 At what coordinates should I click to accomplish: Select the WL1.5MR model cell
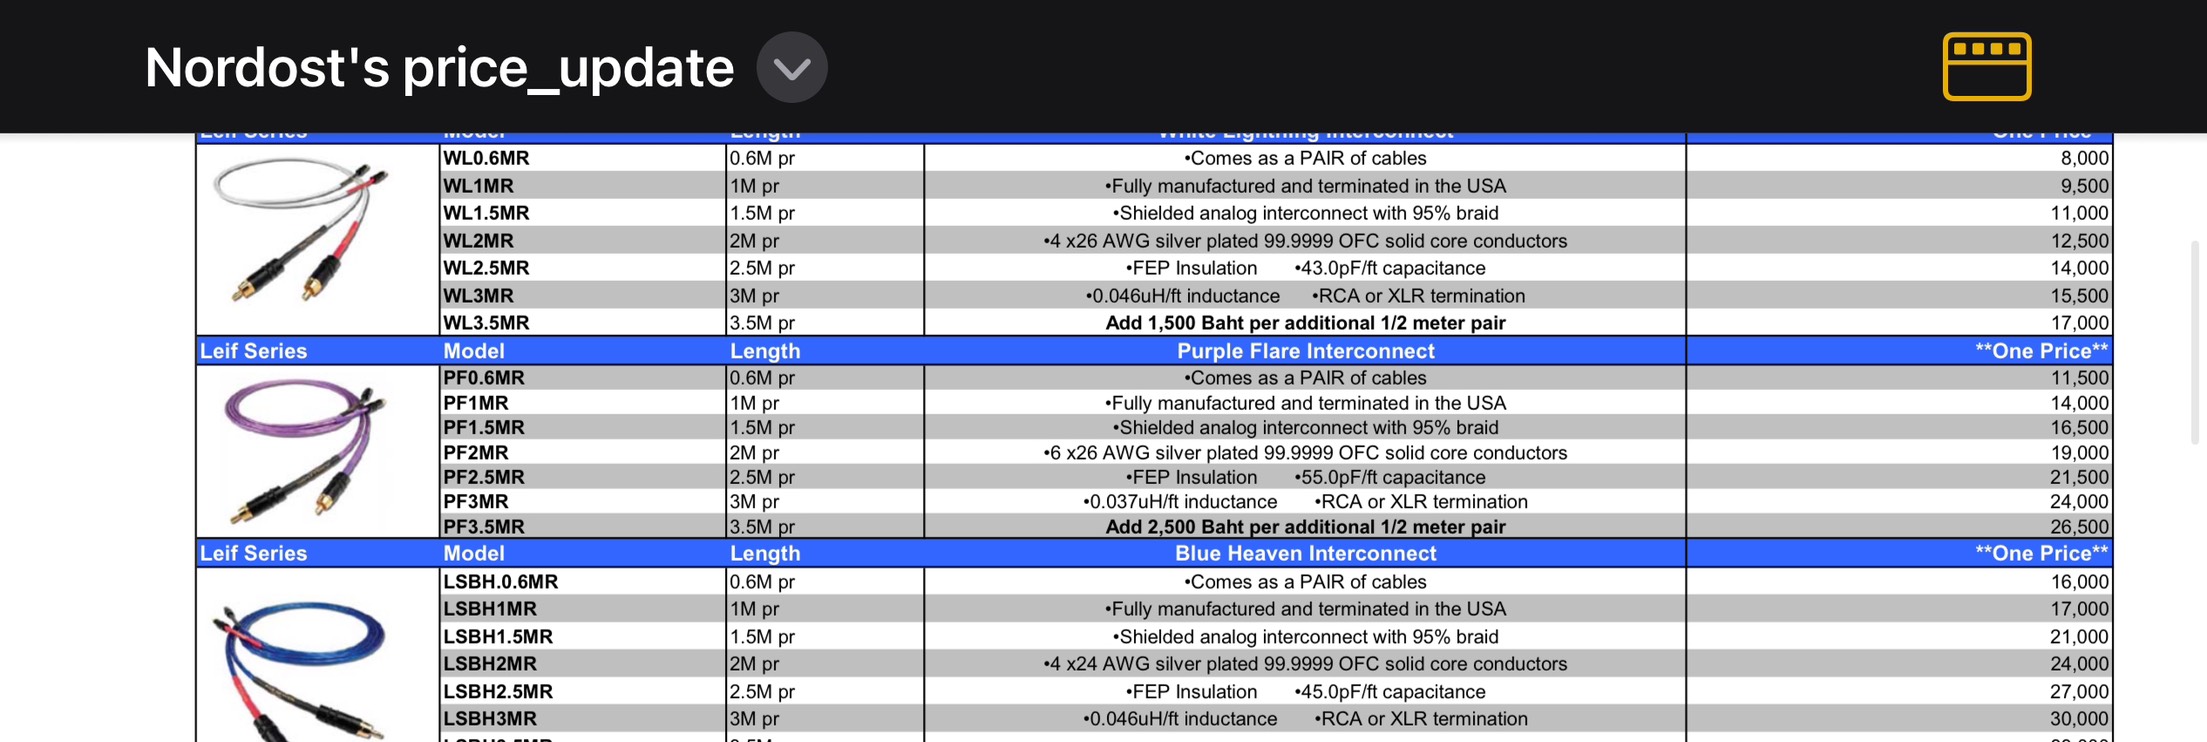click(x=582, y=213)
